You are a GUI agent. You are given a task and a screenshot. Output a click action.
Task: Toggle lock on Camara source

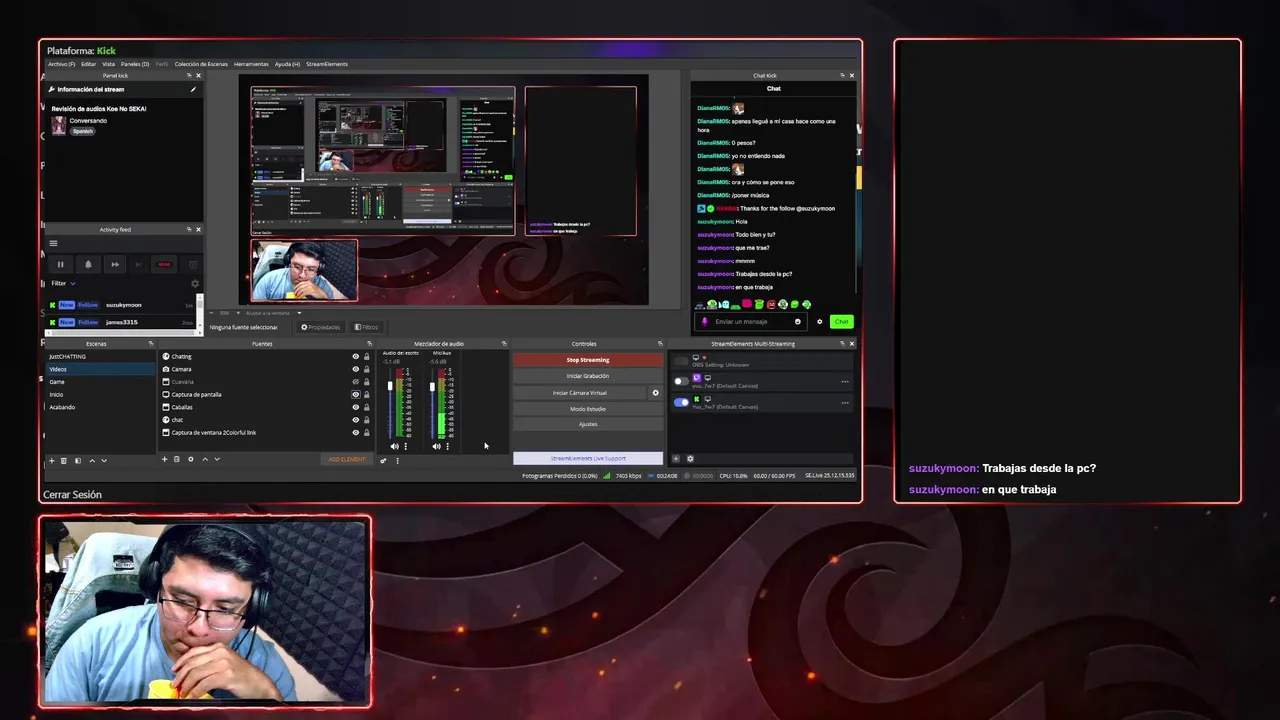366,369
